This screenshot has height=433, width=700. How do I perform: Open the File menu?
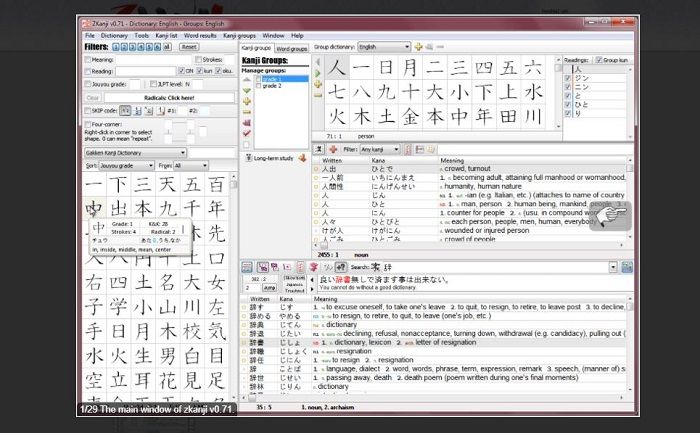90,36
